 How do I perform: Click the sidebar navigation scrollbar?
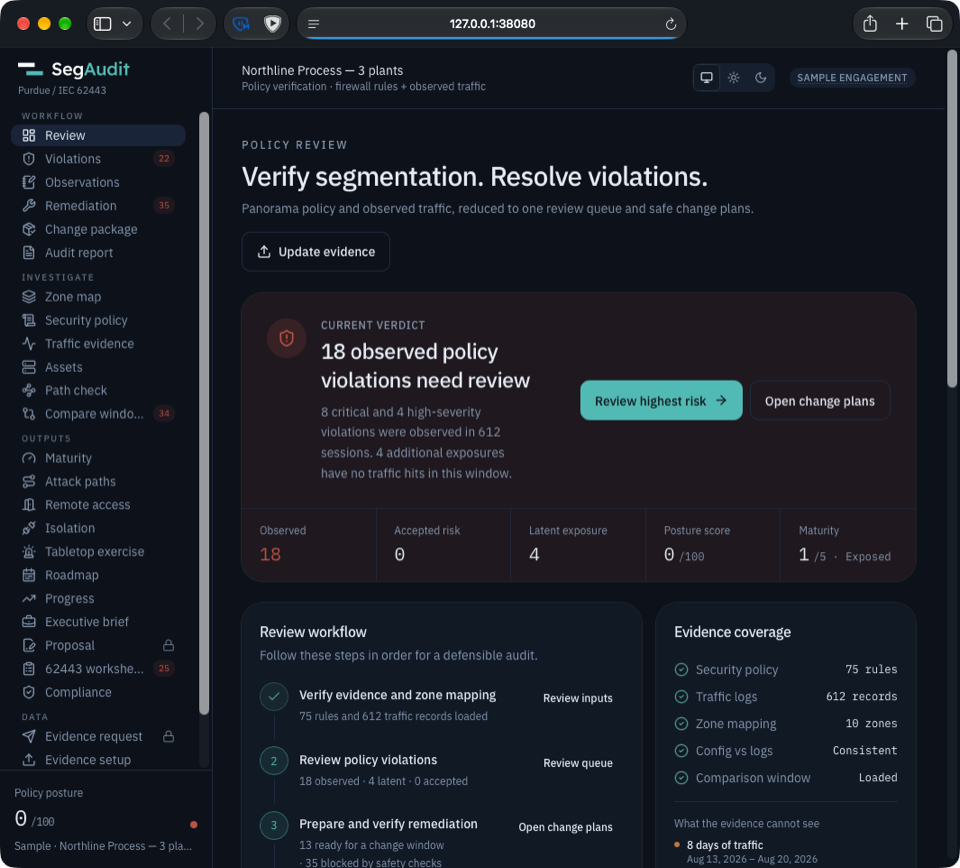tap(204, 413)
